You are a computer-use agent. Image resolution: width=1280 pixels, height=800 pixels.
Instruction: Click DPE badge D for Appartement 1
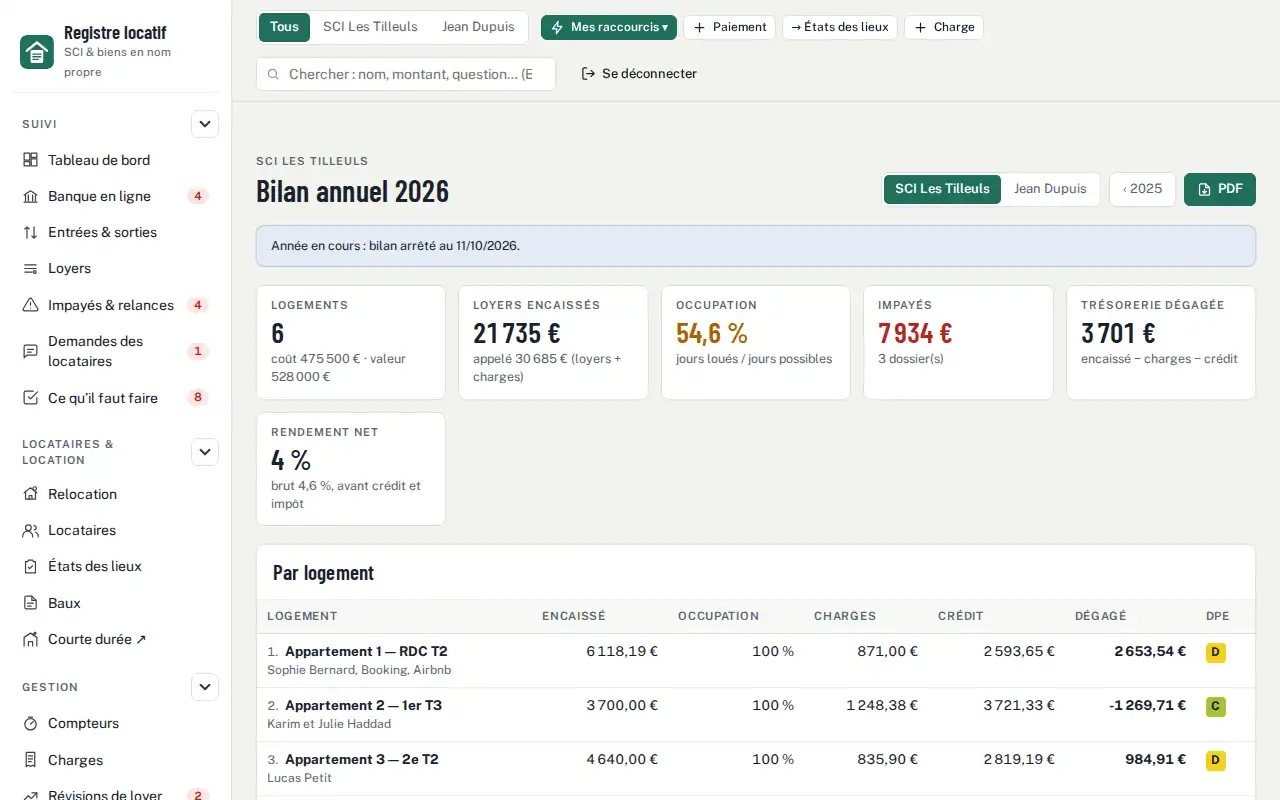1216,653
